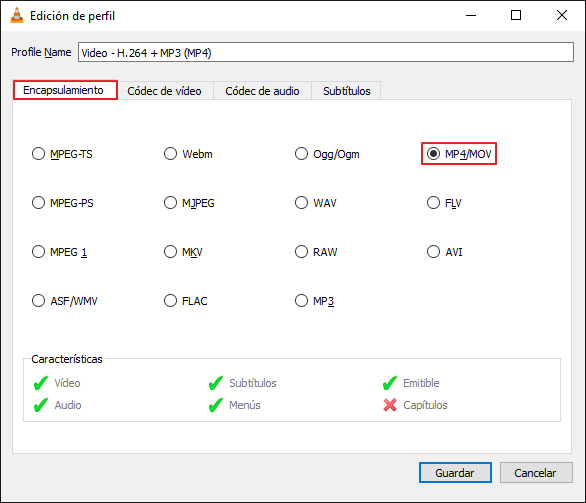586x503 pixels.
Task: Choose the Webm encapsulation option
Action: 188,154
